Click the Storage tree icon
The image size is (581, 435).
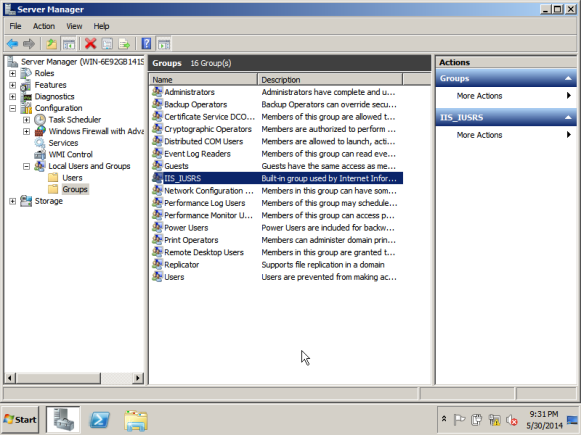26,200
